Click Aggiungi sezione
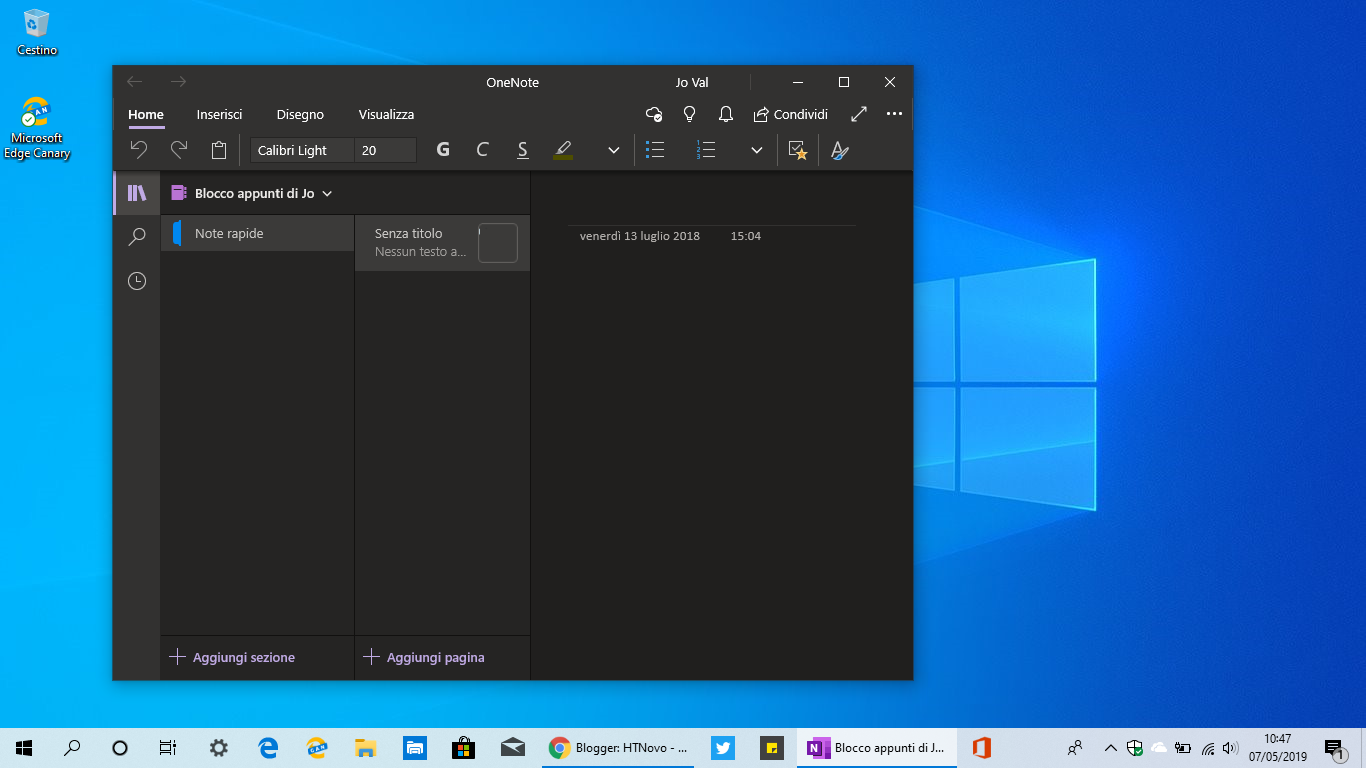The height and width of the screenshot is (768, 1366). click(232, 657)
